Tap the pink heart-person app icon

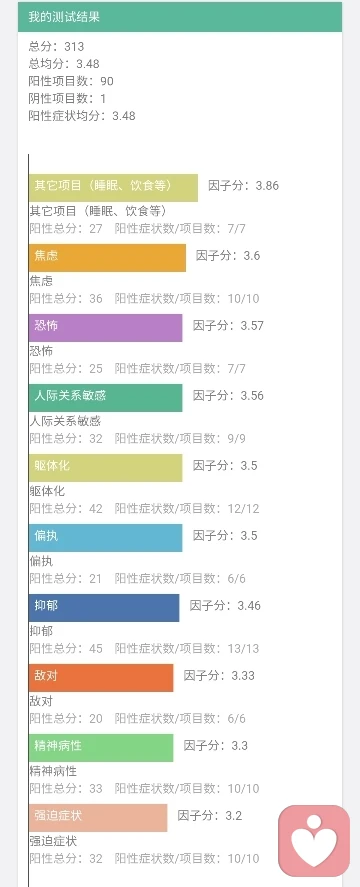pos(314,841)
